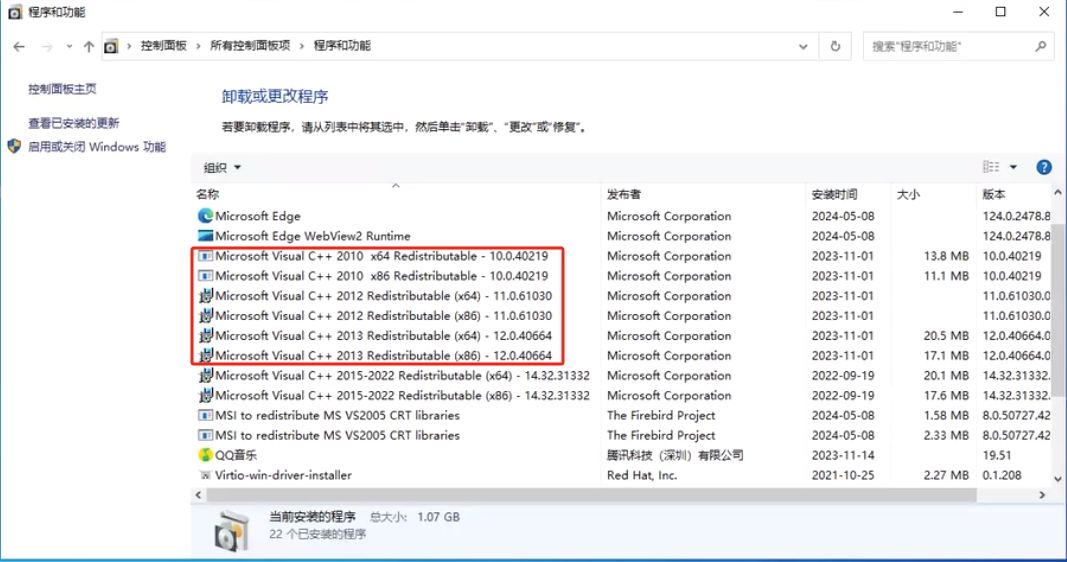Sort by 发布者 column header

click(x=623, y=195)
